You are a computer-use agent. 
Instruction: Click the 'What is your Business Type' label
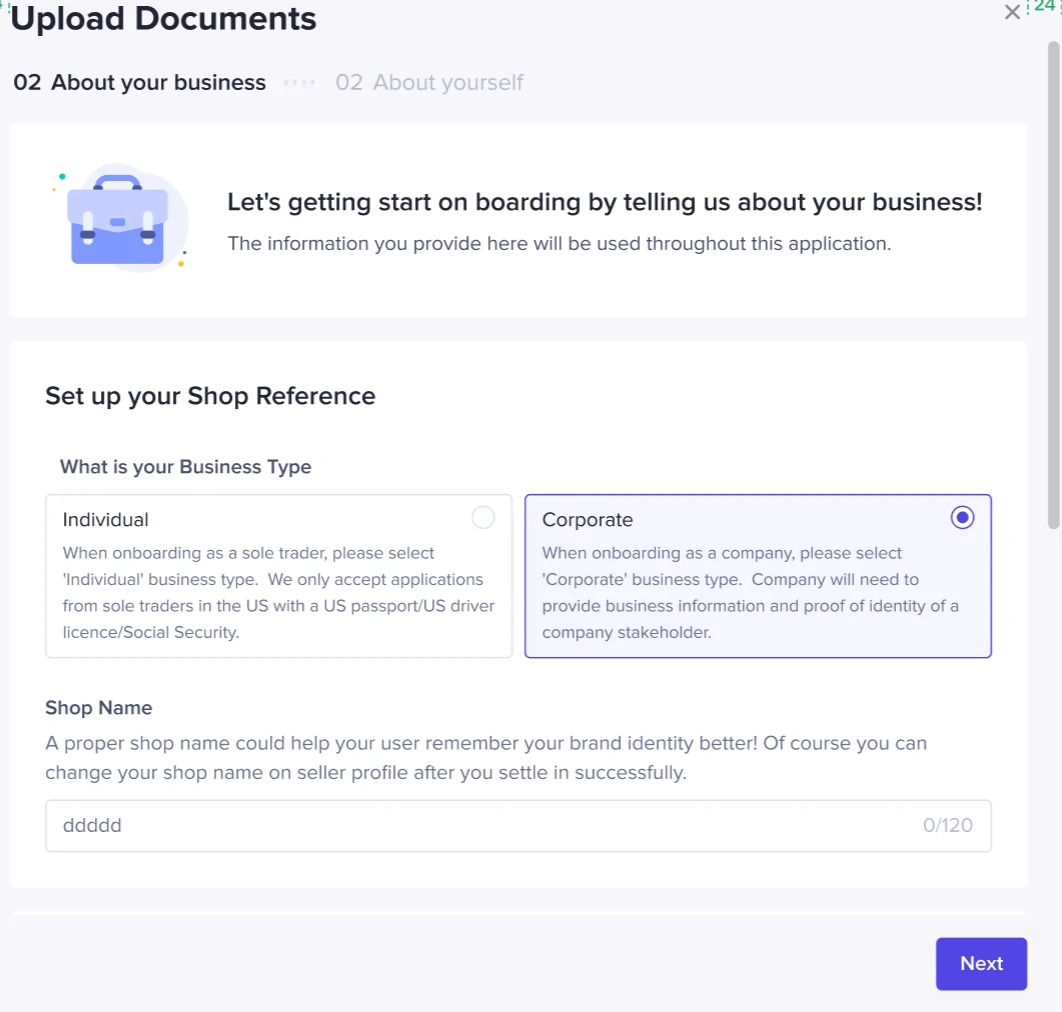point(185,467)
